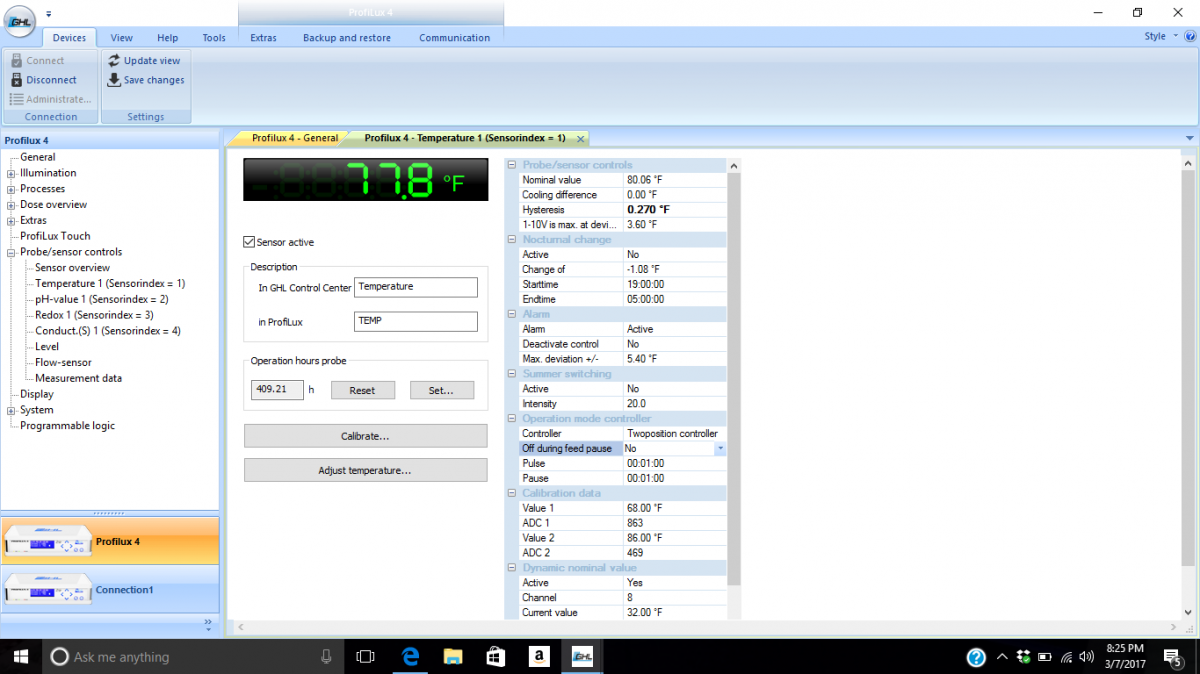Click the Dropbox tray icon
The image size is (1200, 674).
pyautogui.click(x=1023, y=657)
